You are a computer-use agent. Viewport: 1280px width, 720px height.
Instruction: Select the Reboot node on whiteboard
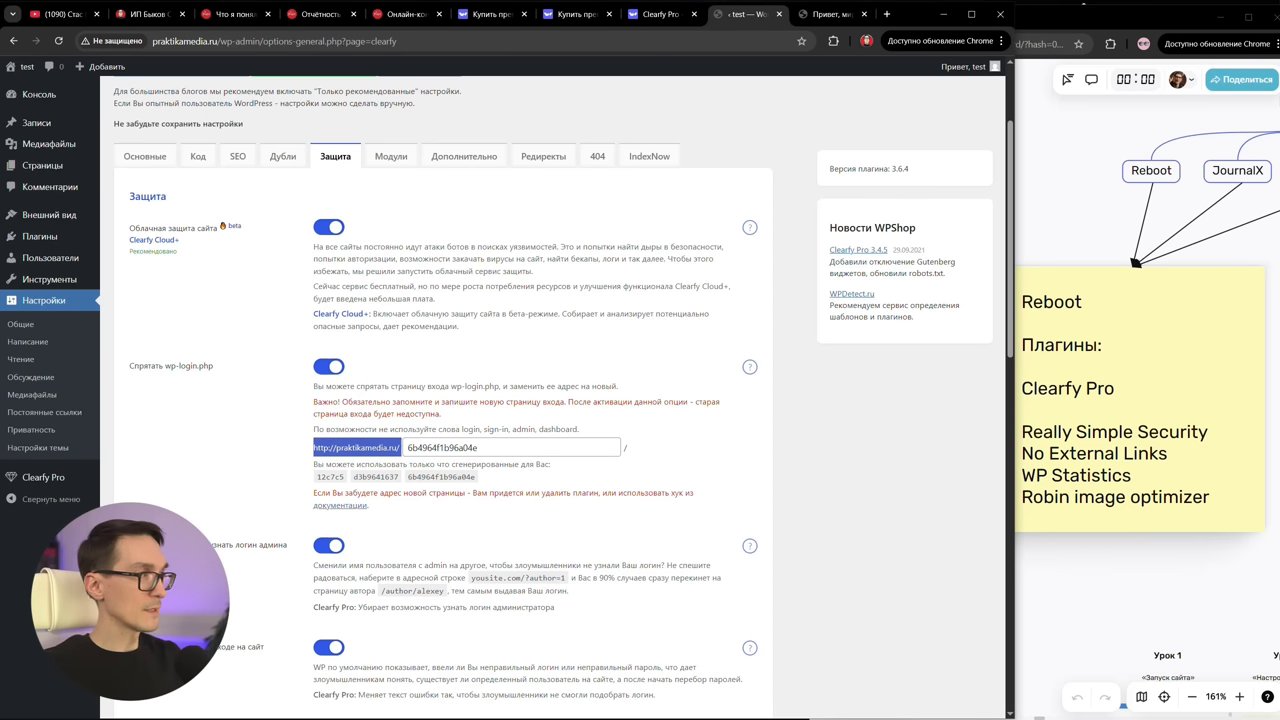pos(1151,171)
